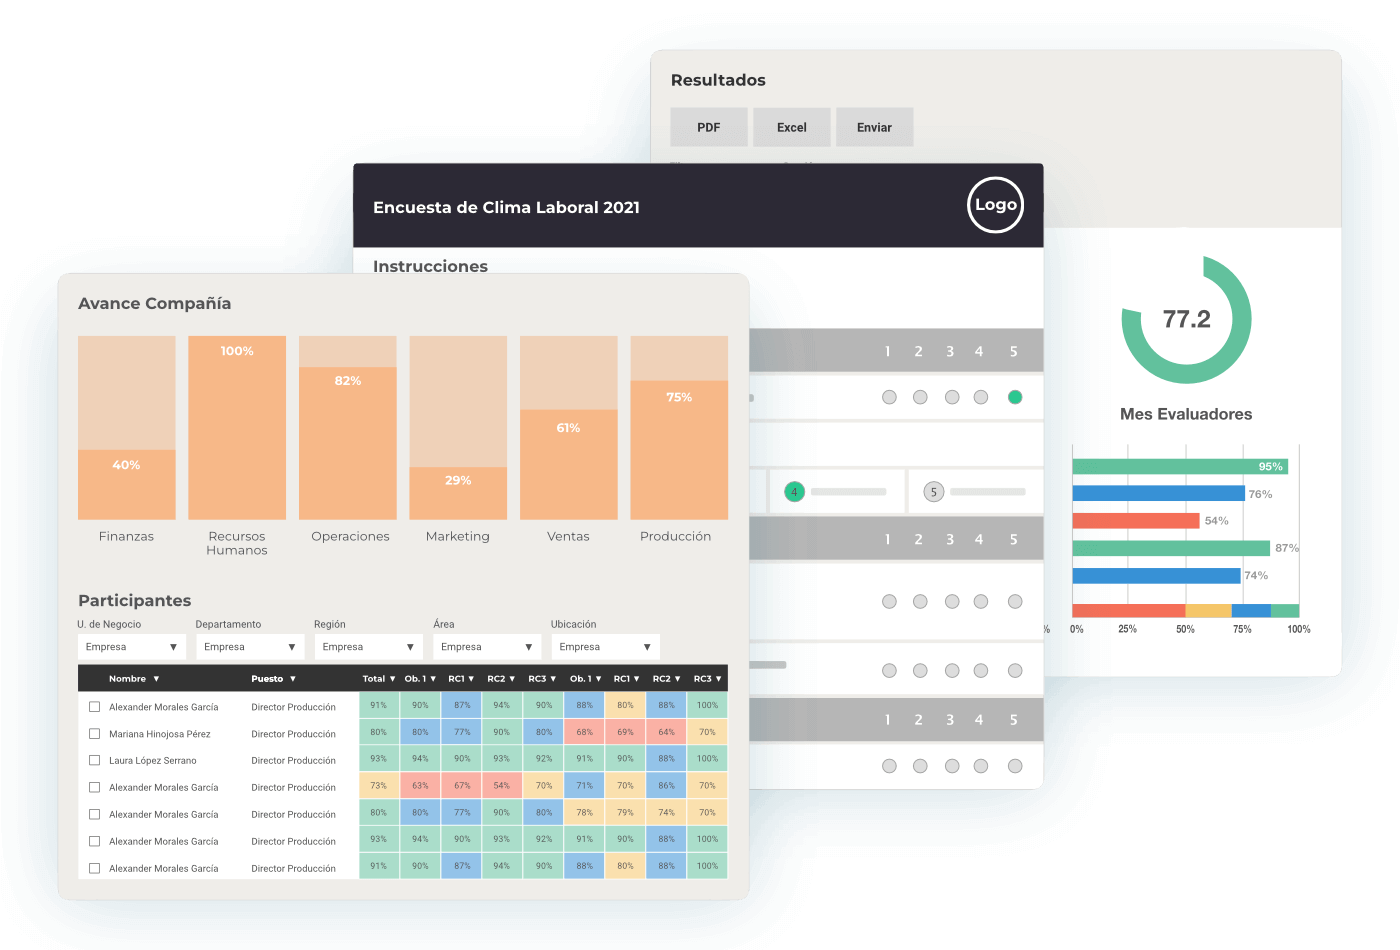
Task: Click the 73% cell in the table
Action: coord(379,785)
